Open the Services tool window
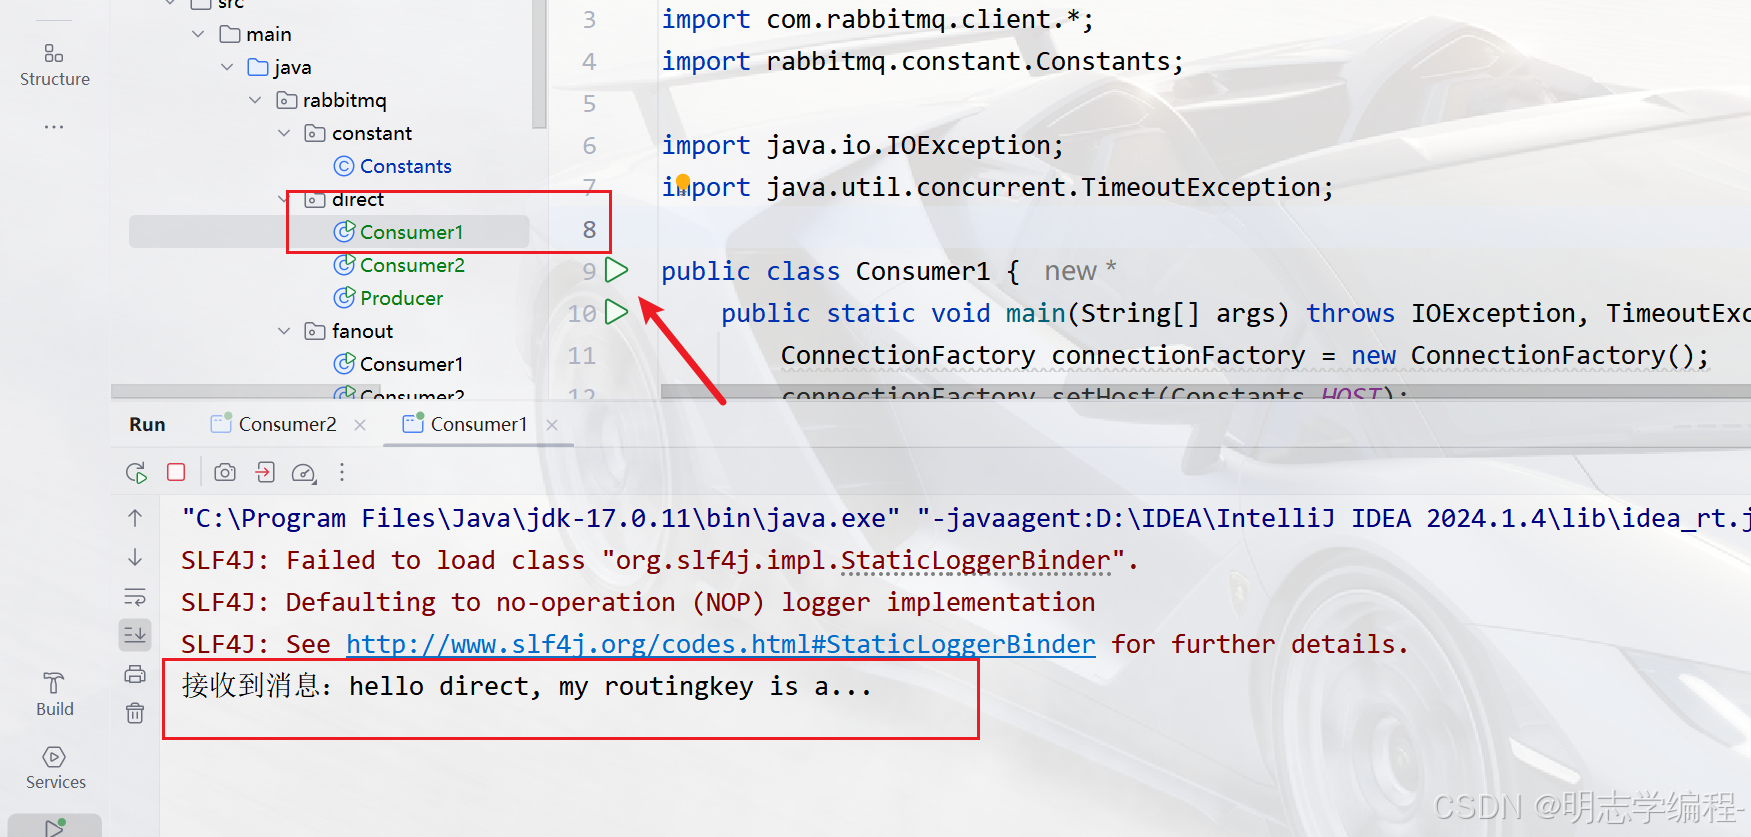The image size is (1751, 837). 55,767
